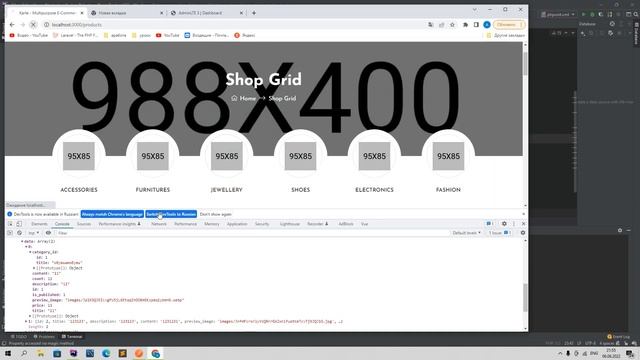Collapse the category_id object node
Viewport: 640px width, 360px height.
30,252
